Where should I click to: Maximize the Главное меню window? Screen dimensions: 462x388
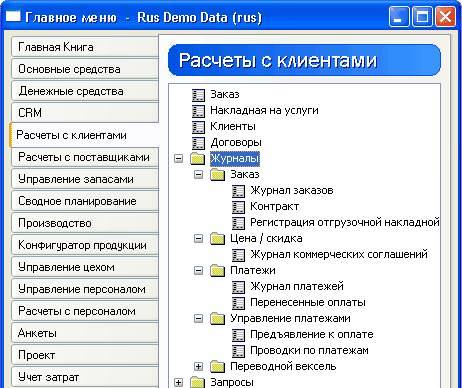tap(422, 16)
